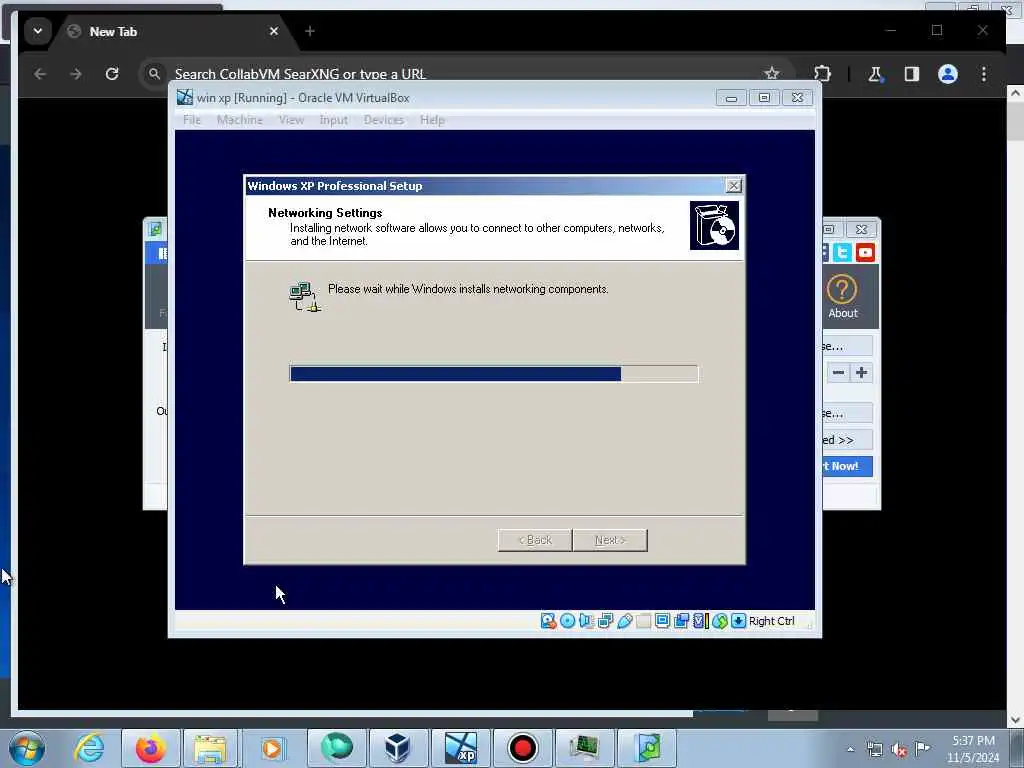Click the mouse integration indicator in VirtualBox status bar

(x=720, y=621)
